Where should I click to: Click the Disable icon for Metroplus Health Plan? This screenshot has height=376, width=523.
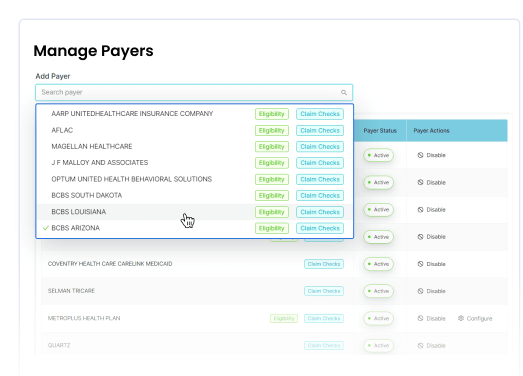[x=420, y=318]
